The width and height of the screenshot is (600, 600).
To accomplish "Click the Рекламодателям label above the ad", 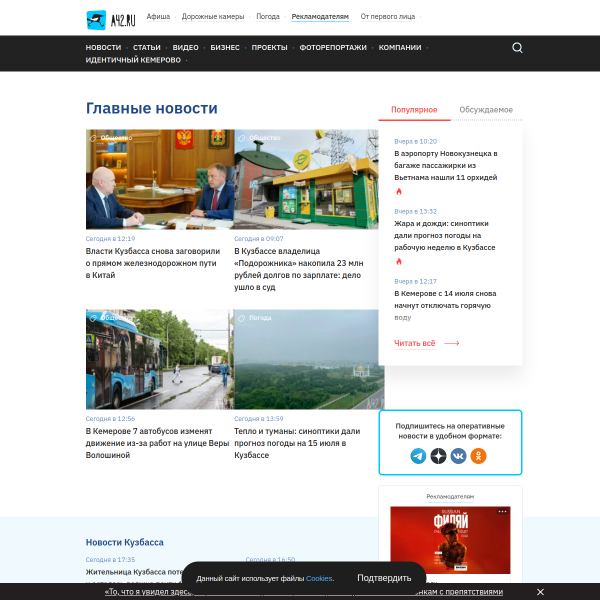I will 450,497.
